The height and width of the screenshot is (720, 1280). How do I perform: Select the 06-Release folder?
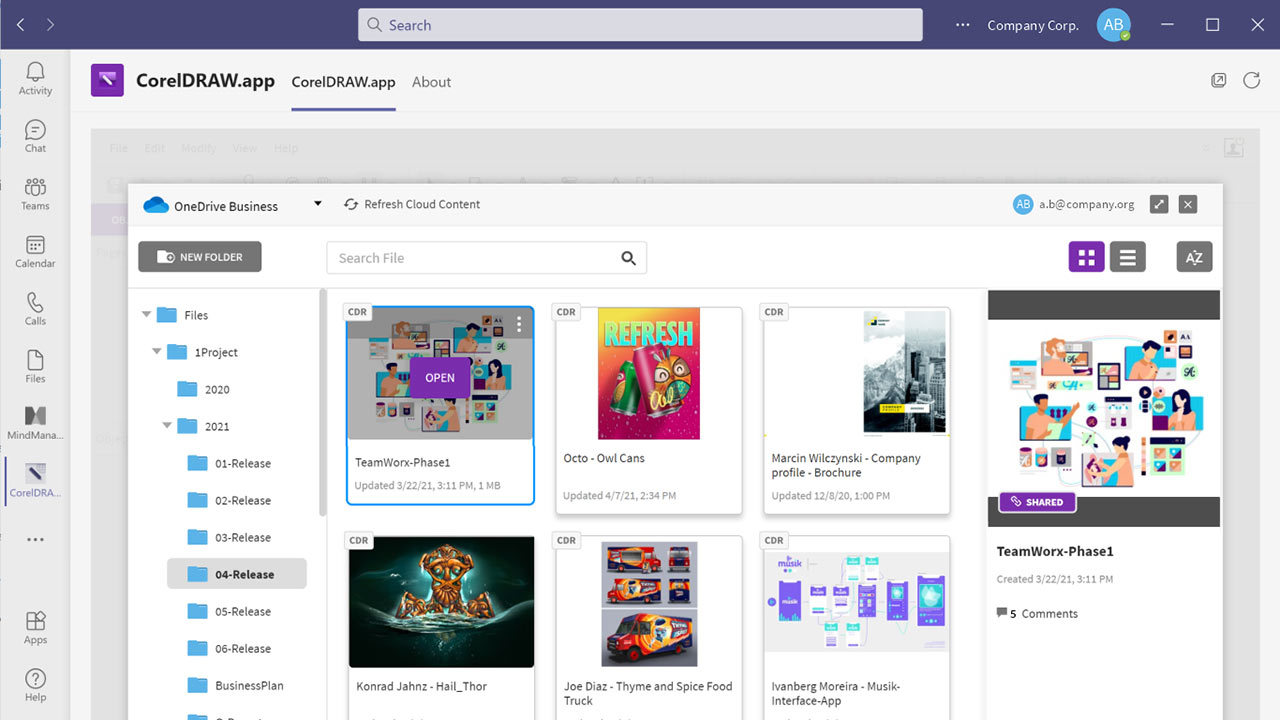pyautogui.click(x=229, y=648)
